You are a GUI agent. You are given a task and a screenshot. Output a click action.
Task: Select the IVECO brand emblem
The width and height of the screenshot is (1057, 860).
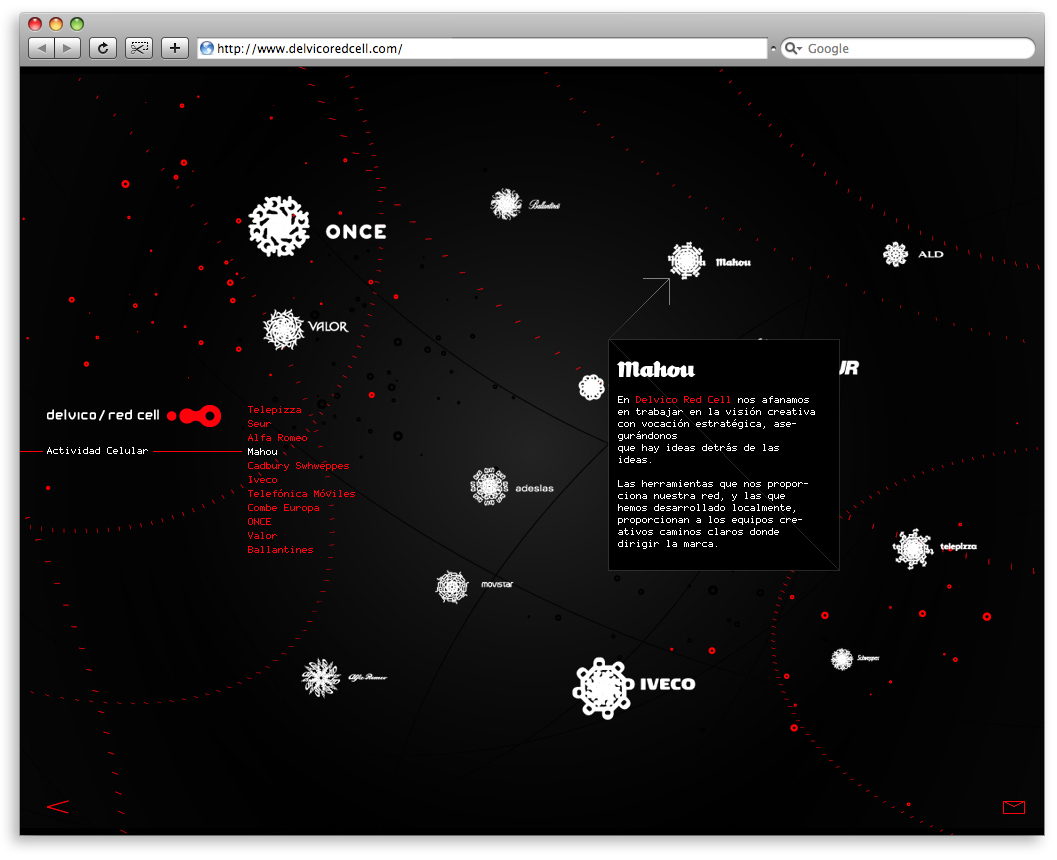click(604, 687)
